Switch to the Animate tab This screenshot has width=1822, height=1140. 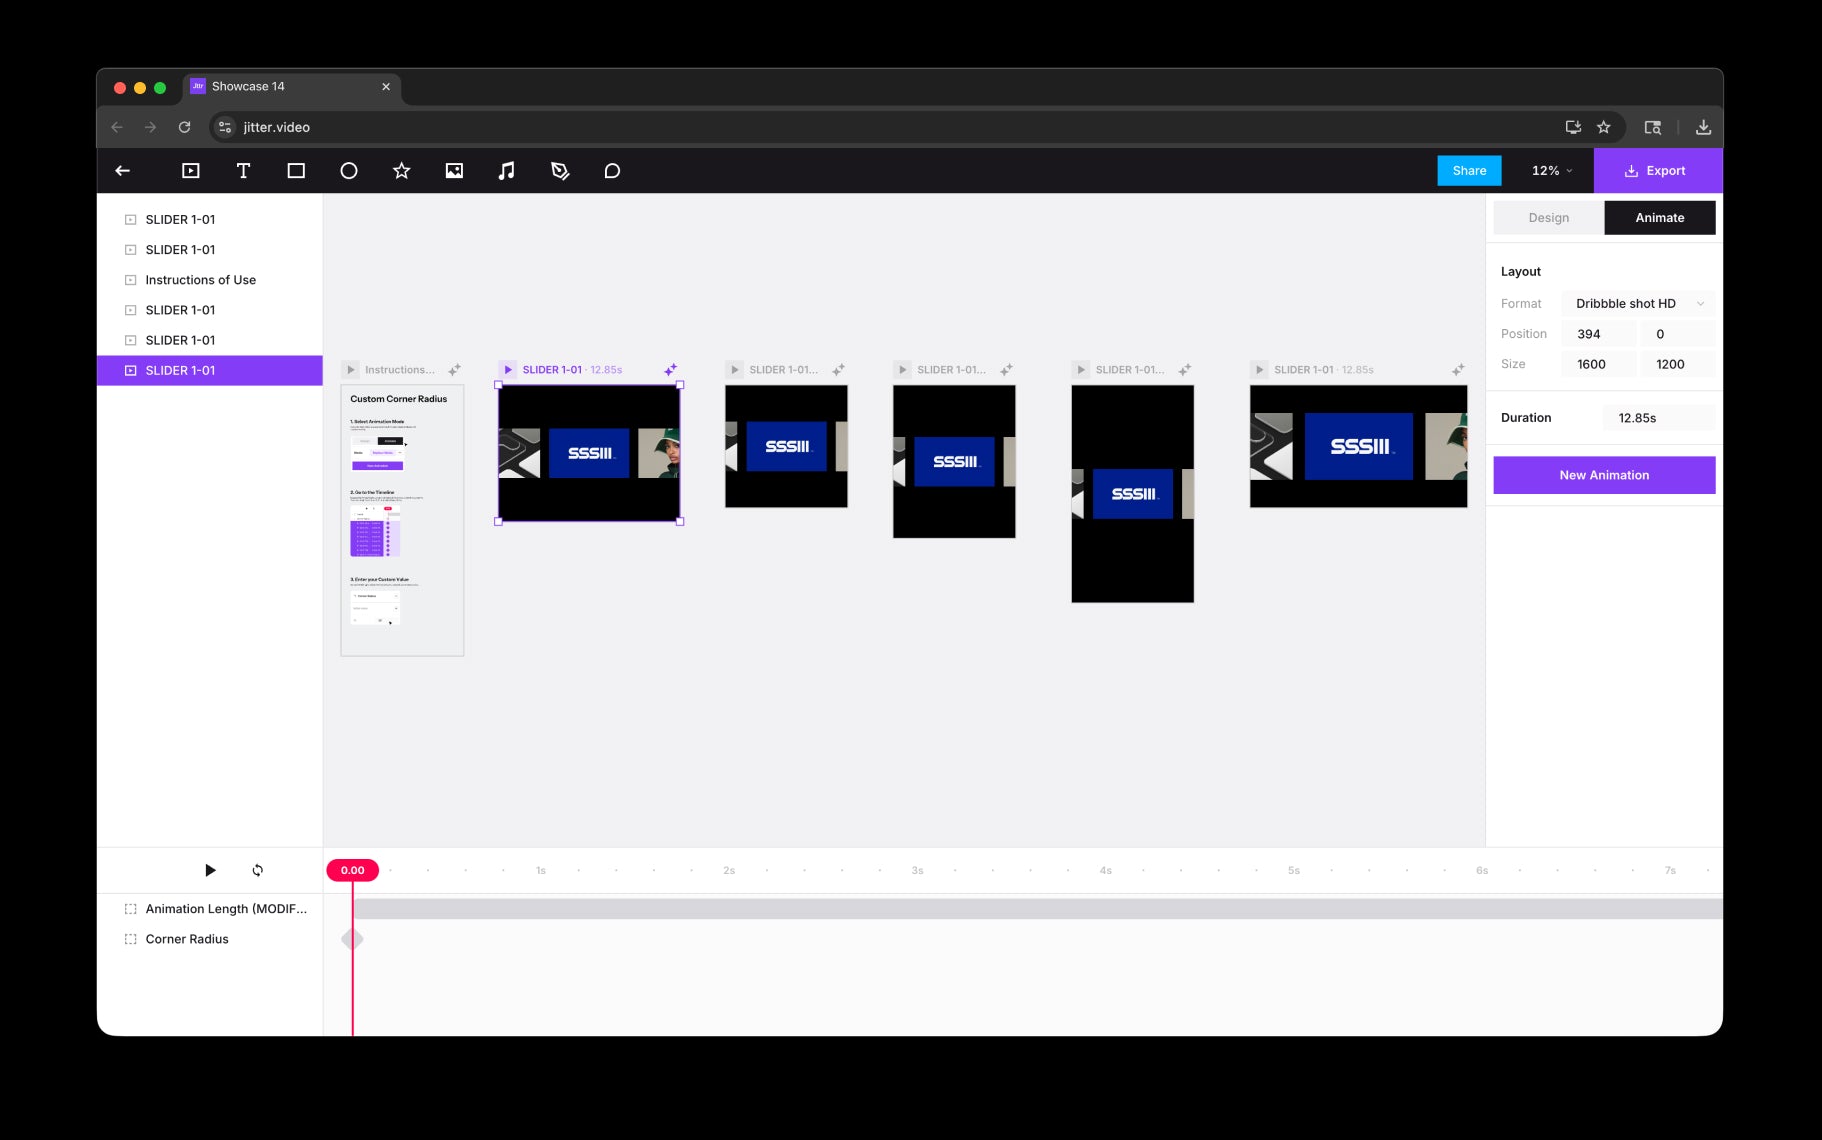coord(1659,218)
